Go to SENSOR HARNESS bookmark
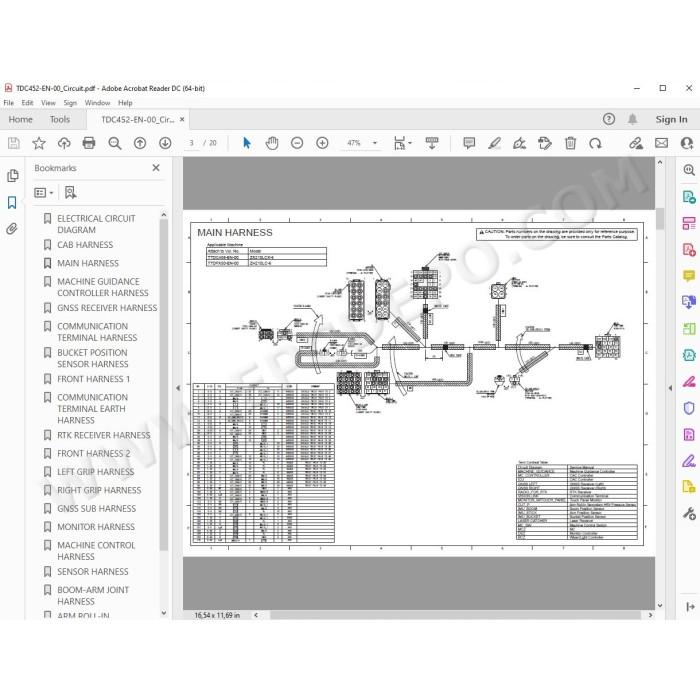The image size is (700, 700). (x=92, y=571)
